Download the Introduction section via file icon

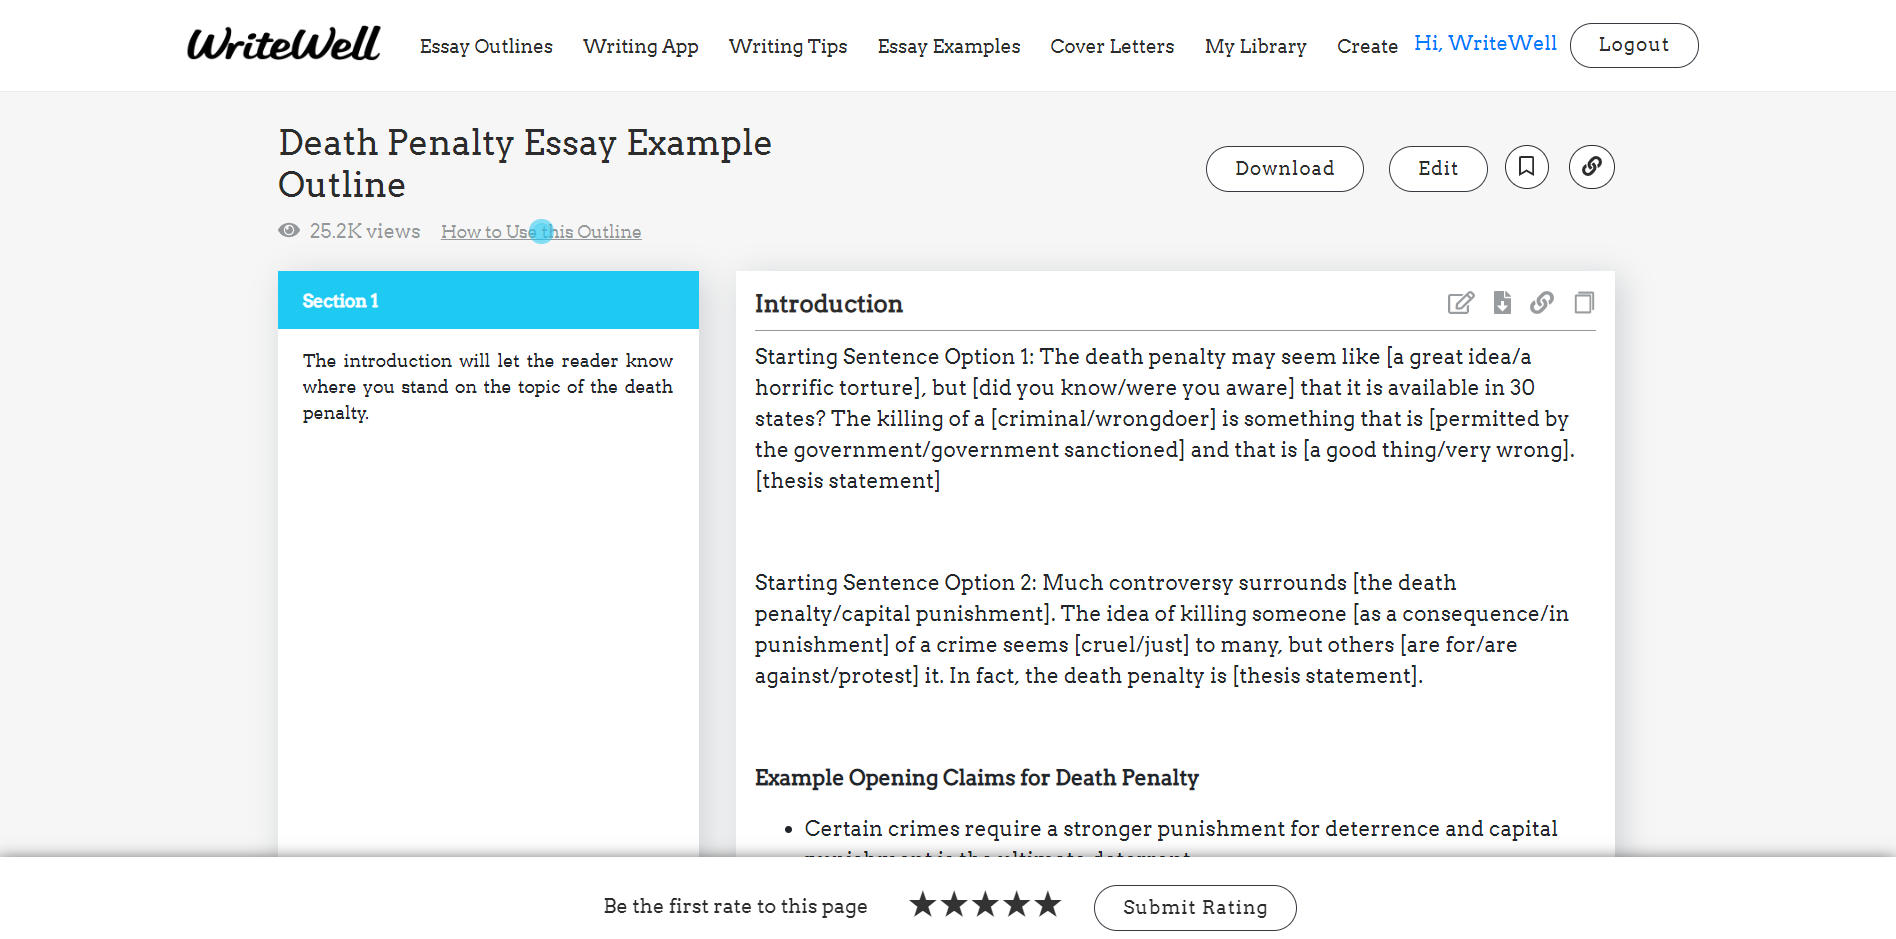pyautogui.click(x=1502, y=303)
